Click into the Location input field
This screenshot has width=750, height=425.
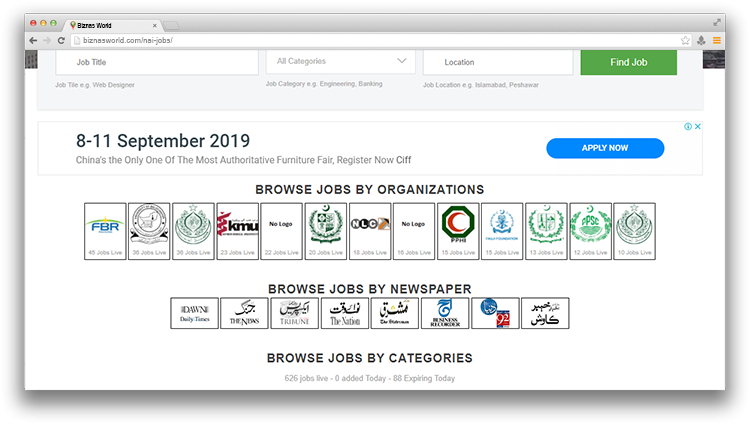[x=497, y=62]
